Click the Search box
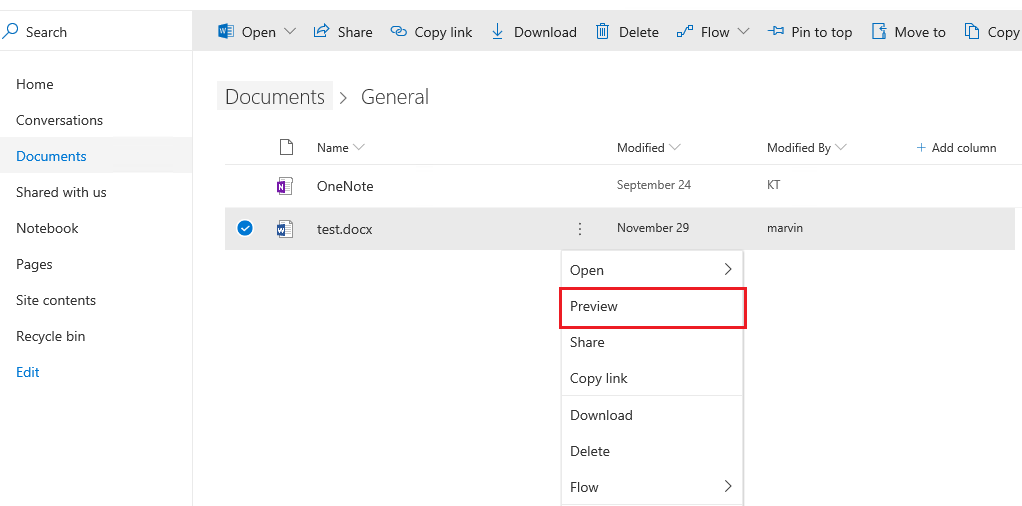The height and width of the screenshot is (506, 1022). [x=96, y=31]
